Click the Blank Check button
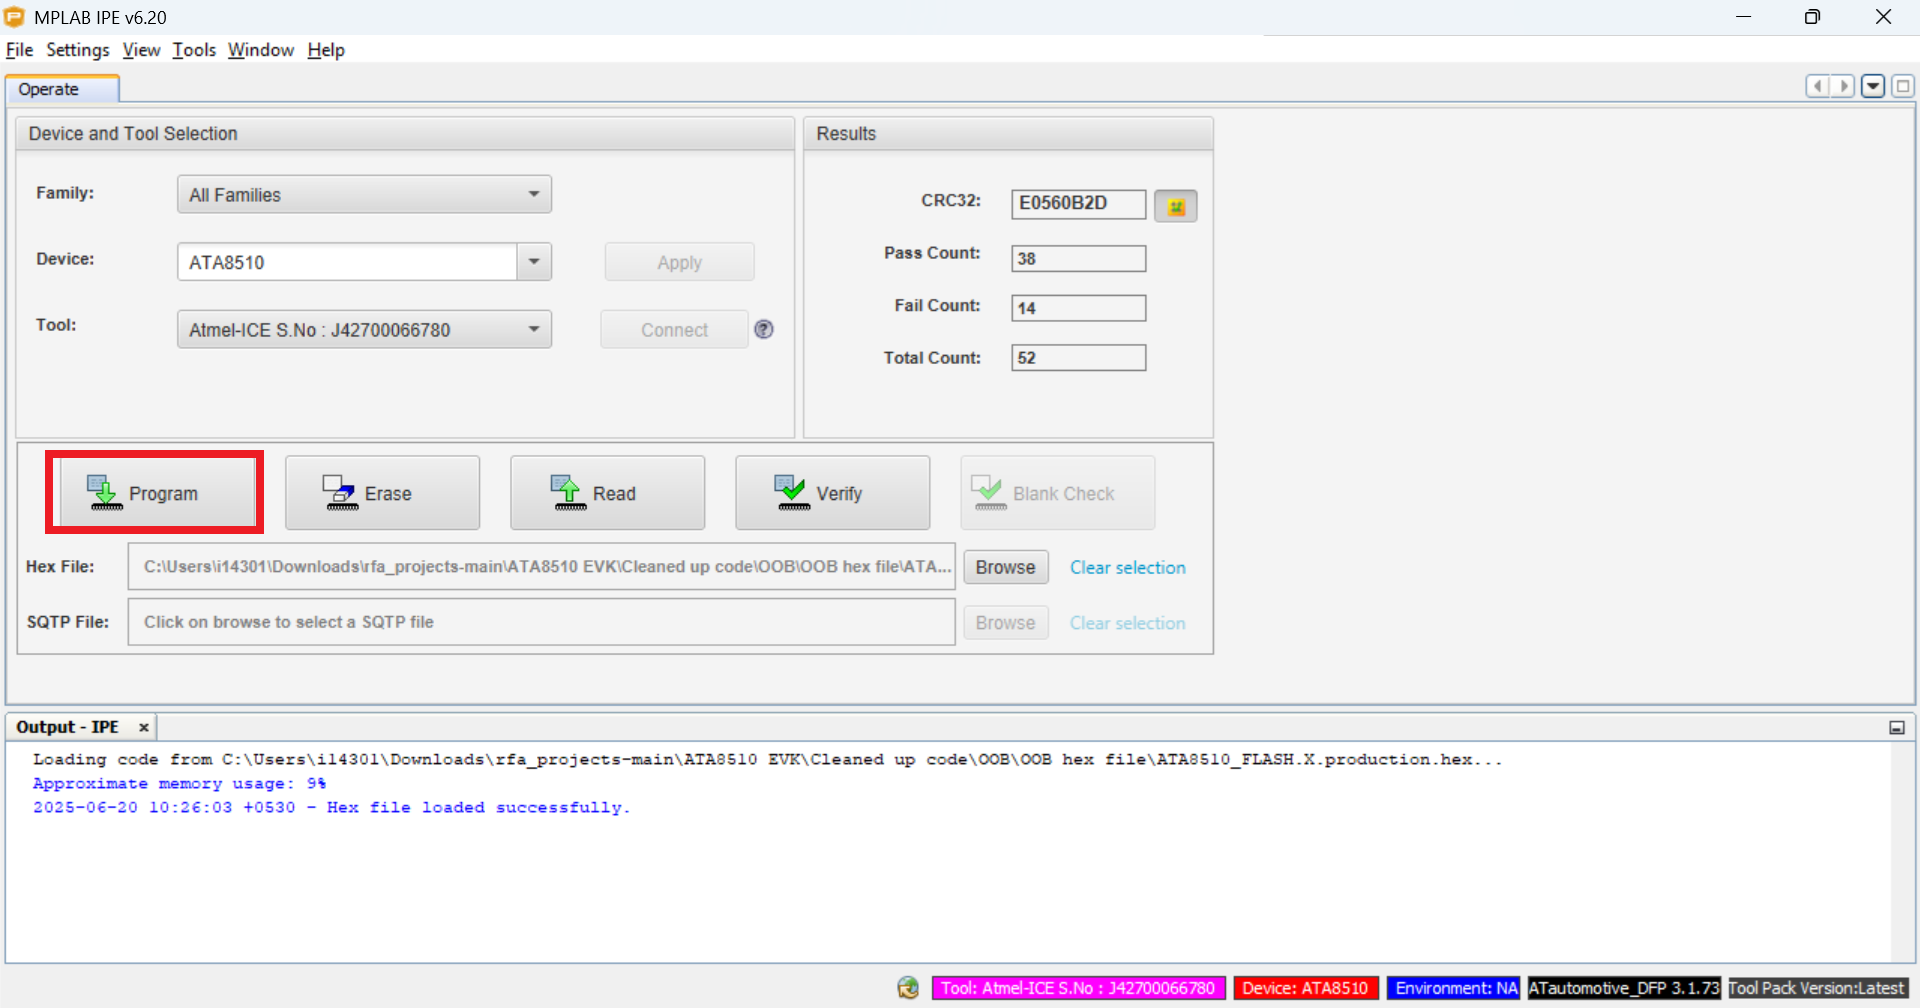Viewport: 1920px width, 1008px height. [x=1057, y=493]
